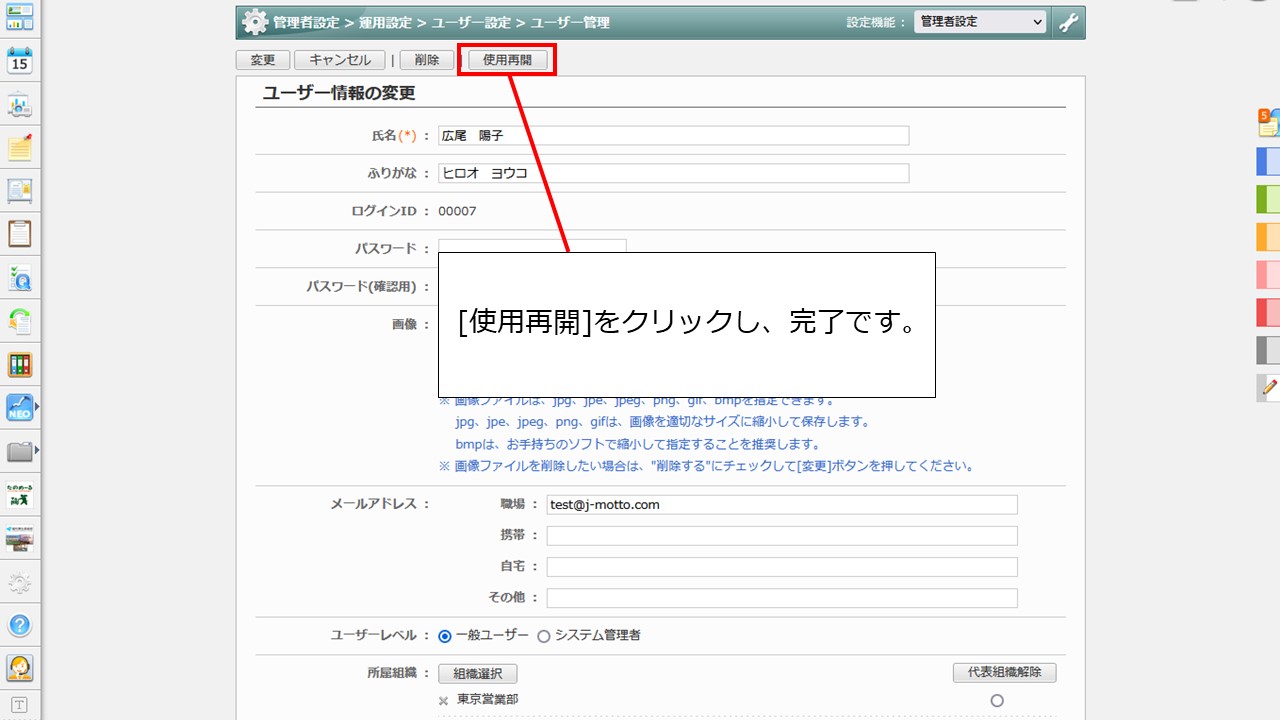Select the 一般ユーザー radio button
1280x720 pixels.
click(445, 635)
